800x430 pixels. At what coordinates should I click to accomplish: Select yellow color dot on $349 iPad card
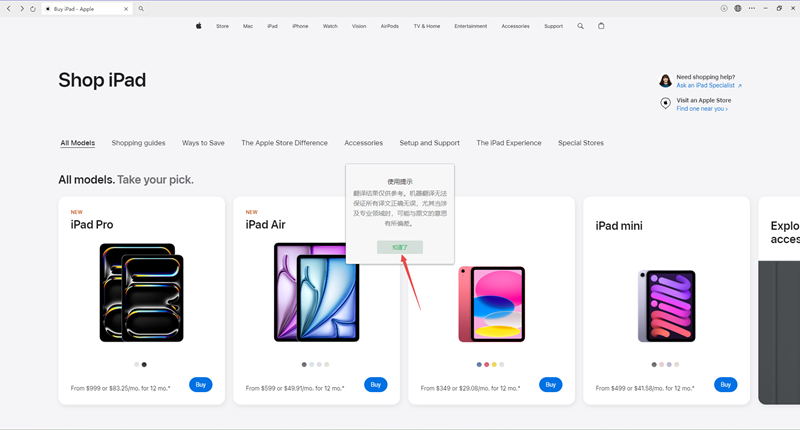pyautogui.click(x=494, y=365)
